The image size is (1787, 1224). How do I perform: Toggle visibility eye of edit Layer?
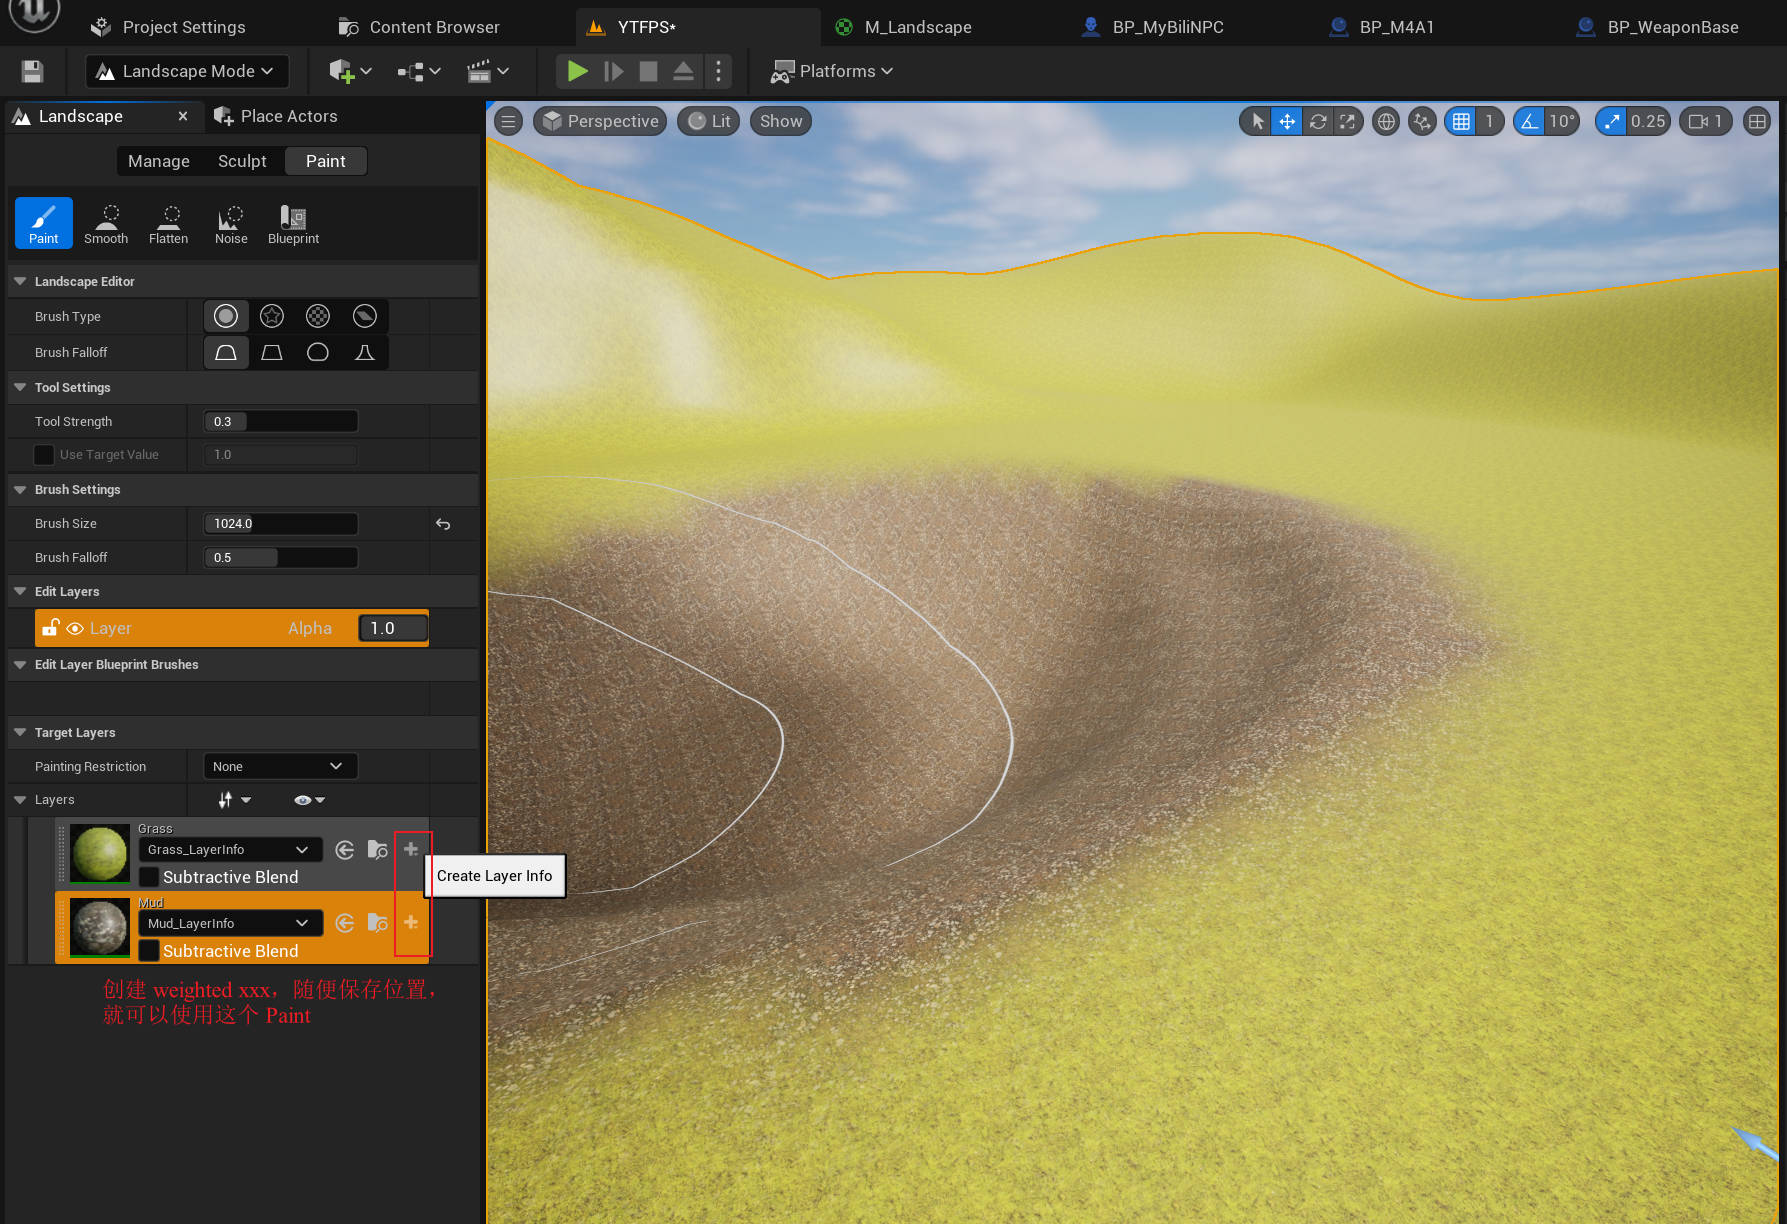(x=75, y=628)
